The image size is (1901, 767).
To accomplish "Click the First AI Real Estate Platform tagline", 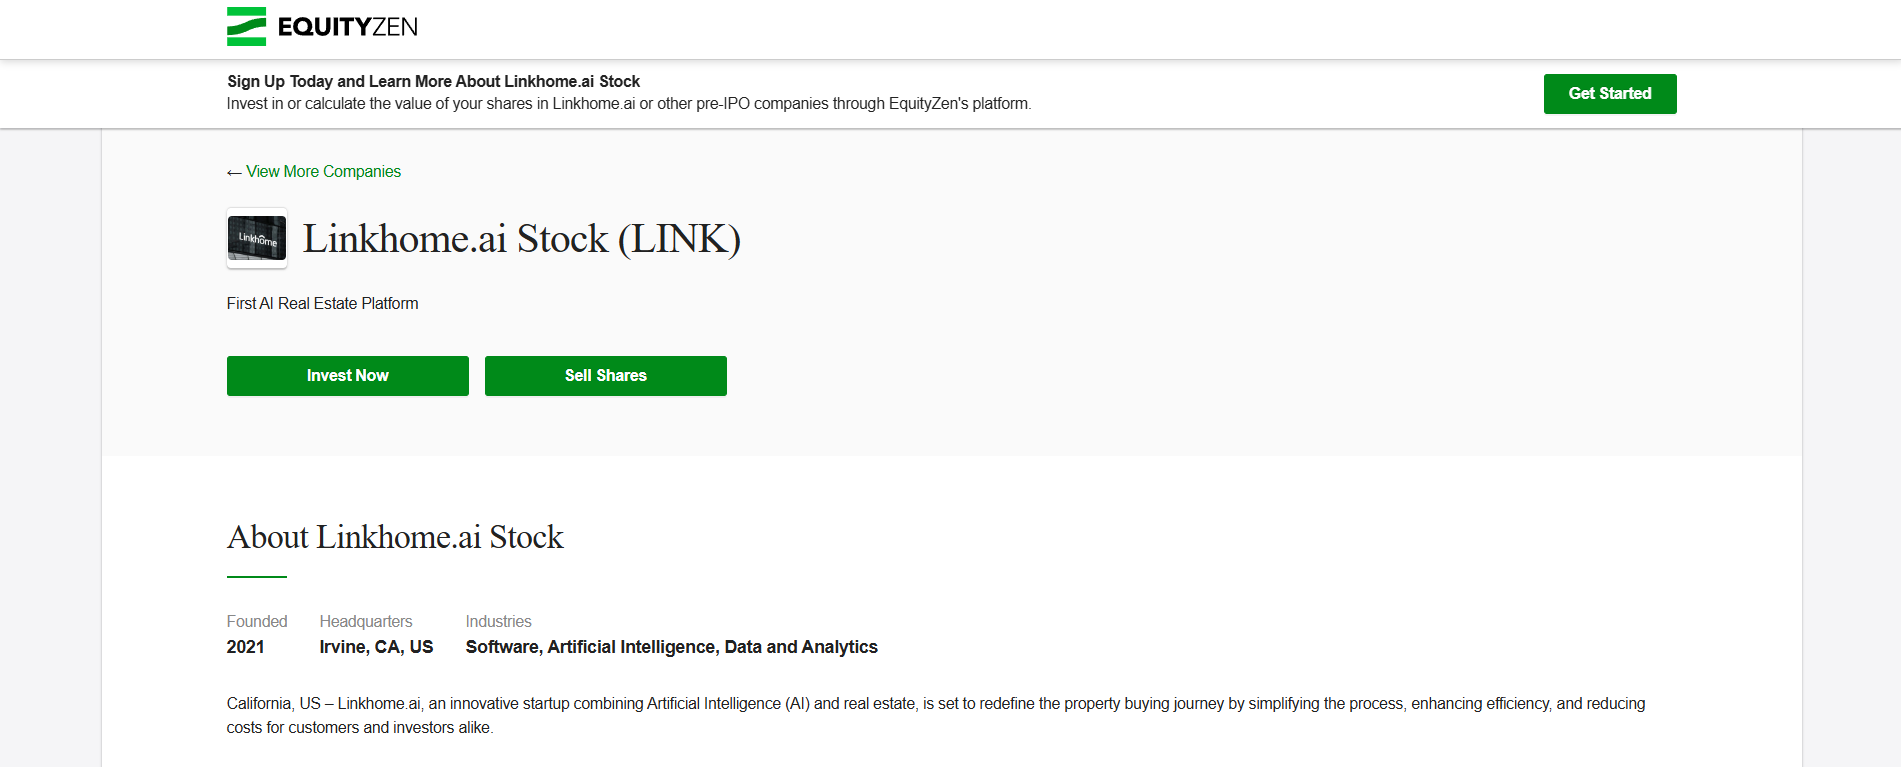I will [x=322, y=304].
